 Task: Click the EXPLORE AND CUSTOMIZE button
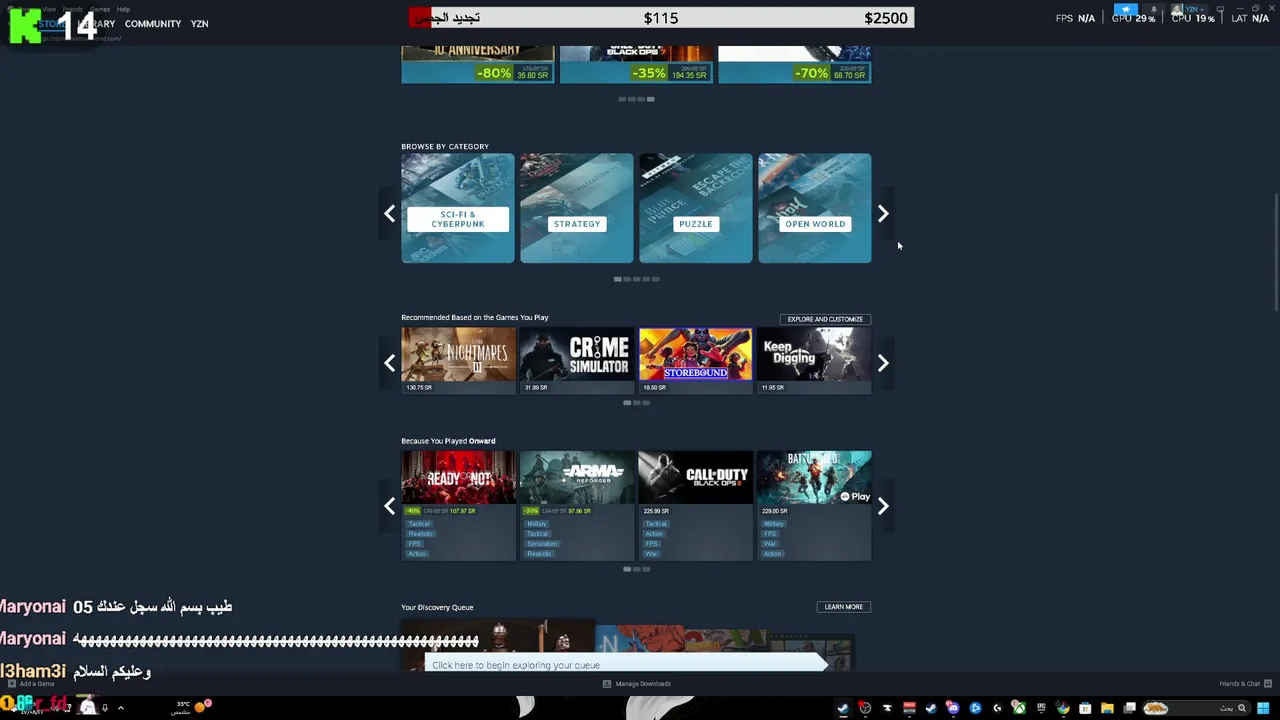[825, 319]
